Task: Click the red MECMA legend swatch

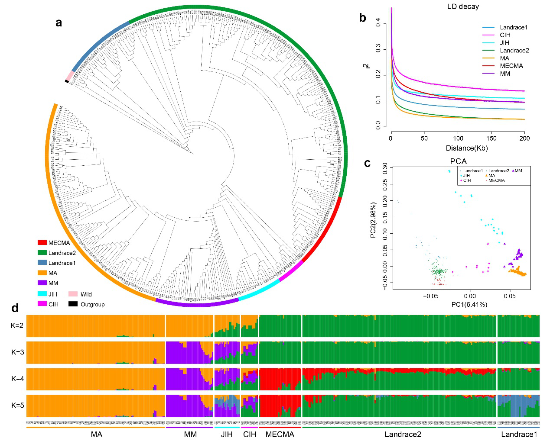Action: 42,242
